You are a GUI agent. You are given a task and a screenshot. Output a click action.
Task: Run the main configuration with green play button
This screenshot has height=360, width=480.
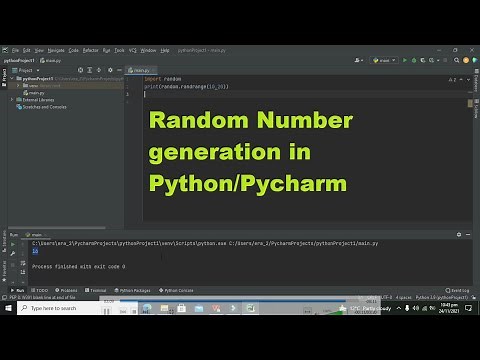pyautogui.click(x=405, y=60)
